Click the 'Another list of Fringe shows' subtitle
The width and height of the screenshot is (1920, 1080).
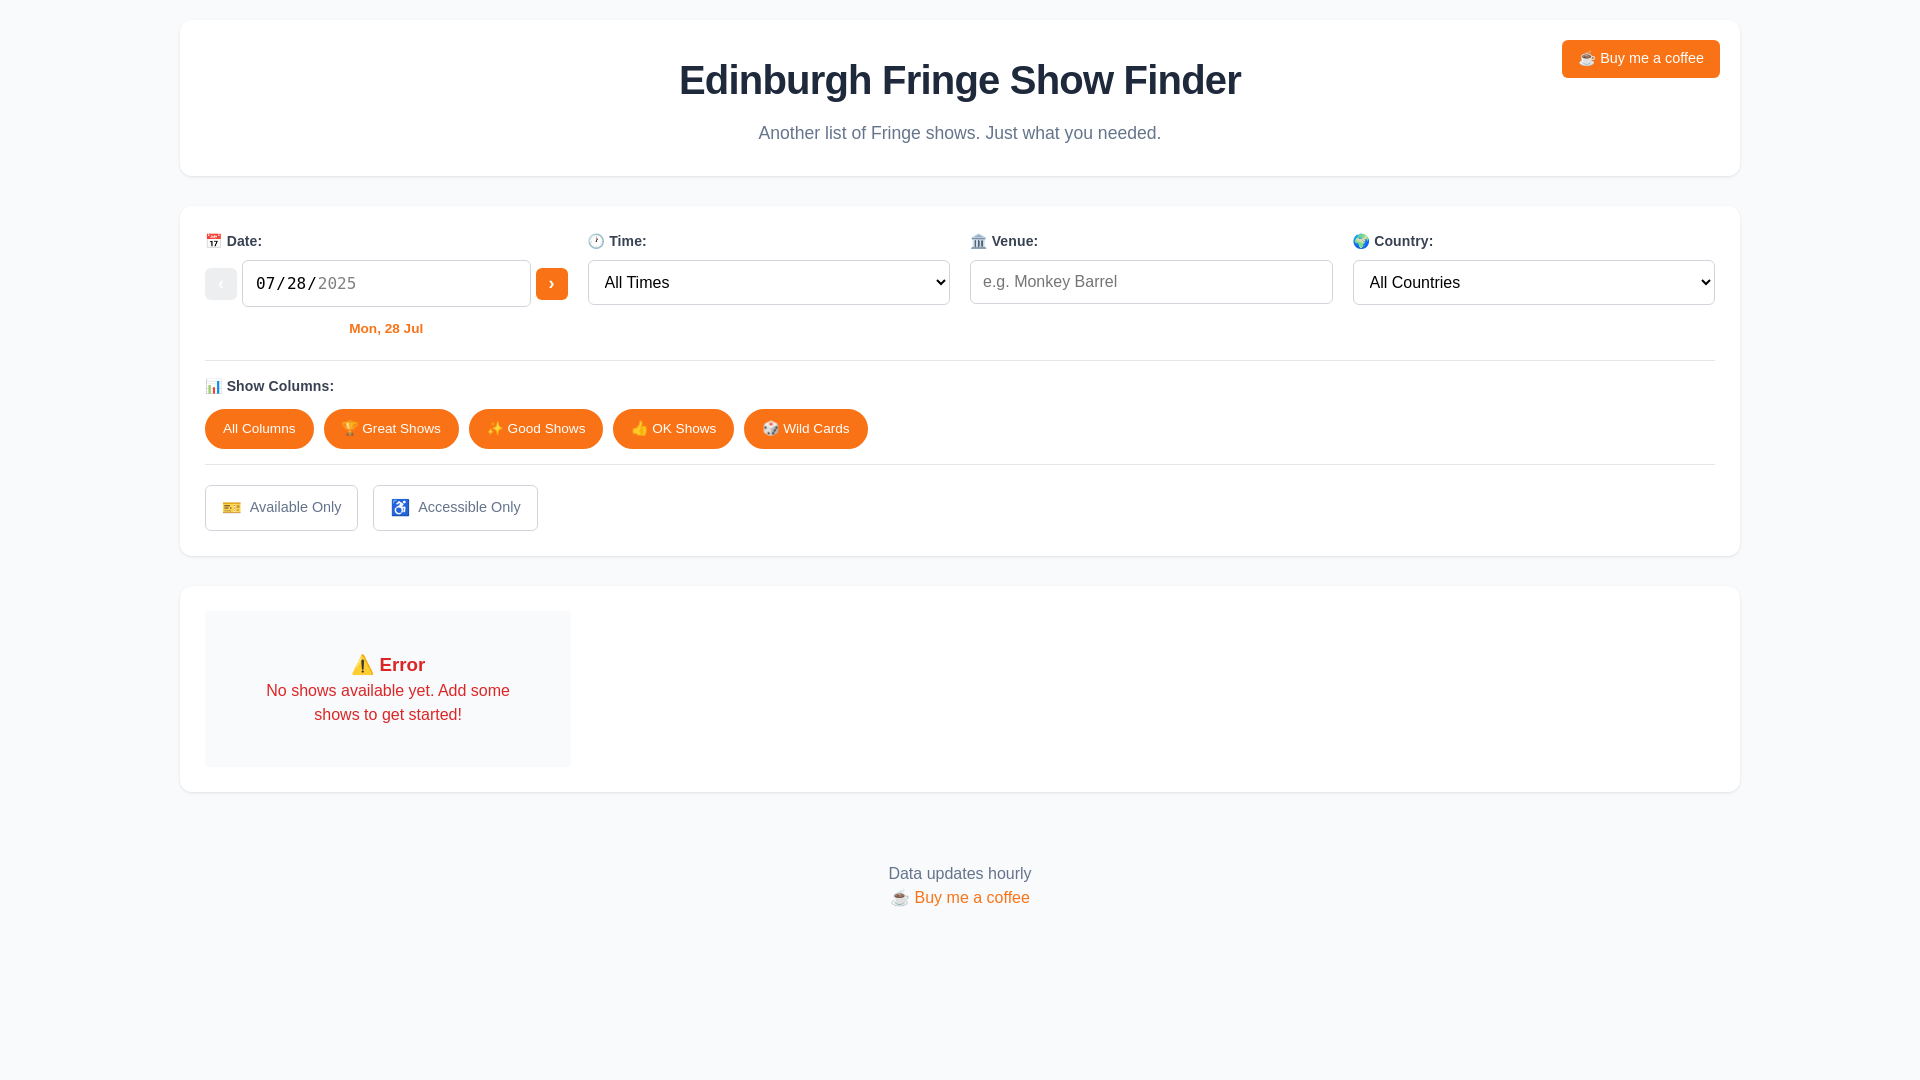(x=960, y=133)
